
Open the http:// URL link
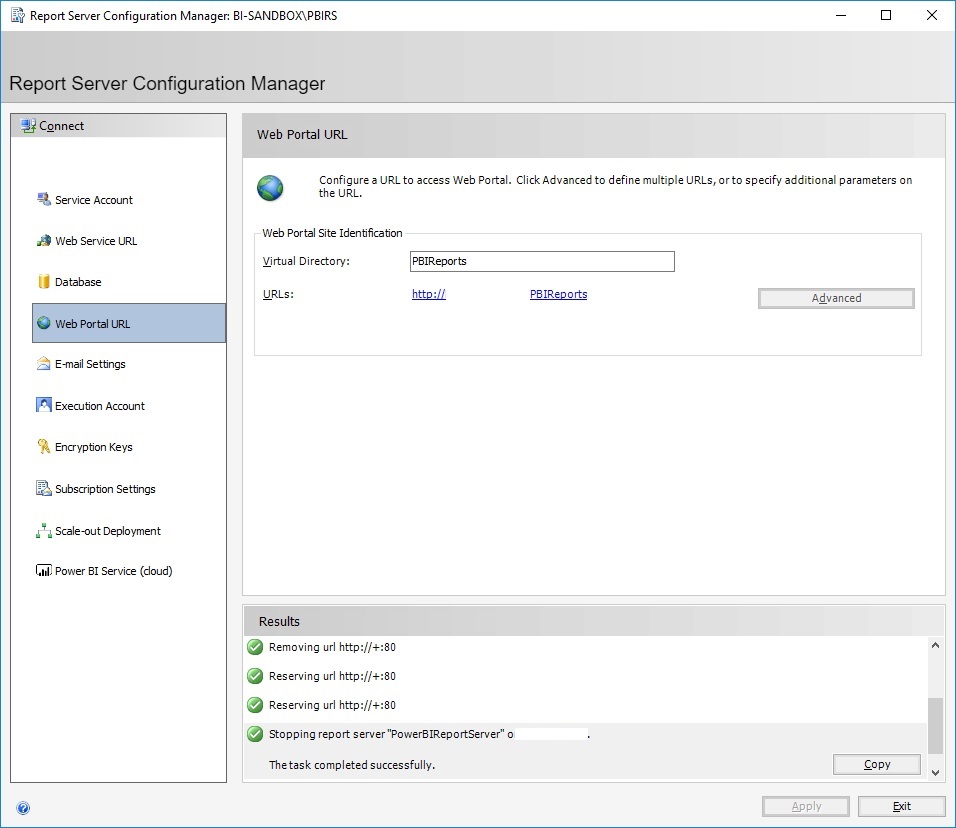[428, 294]
